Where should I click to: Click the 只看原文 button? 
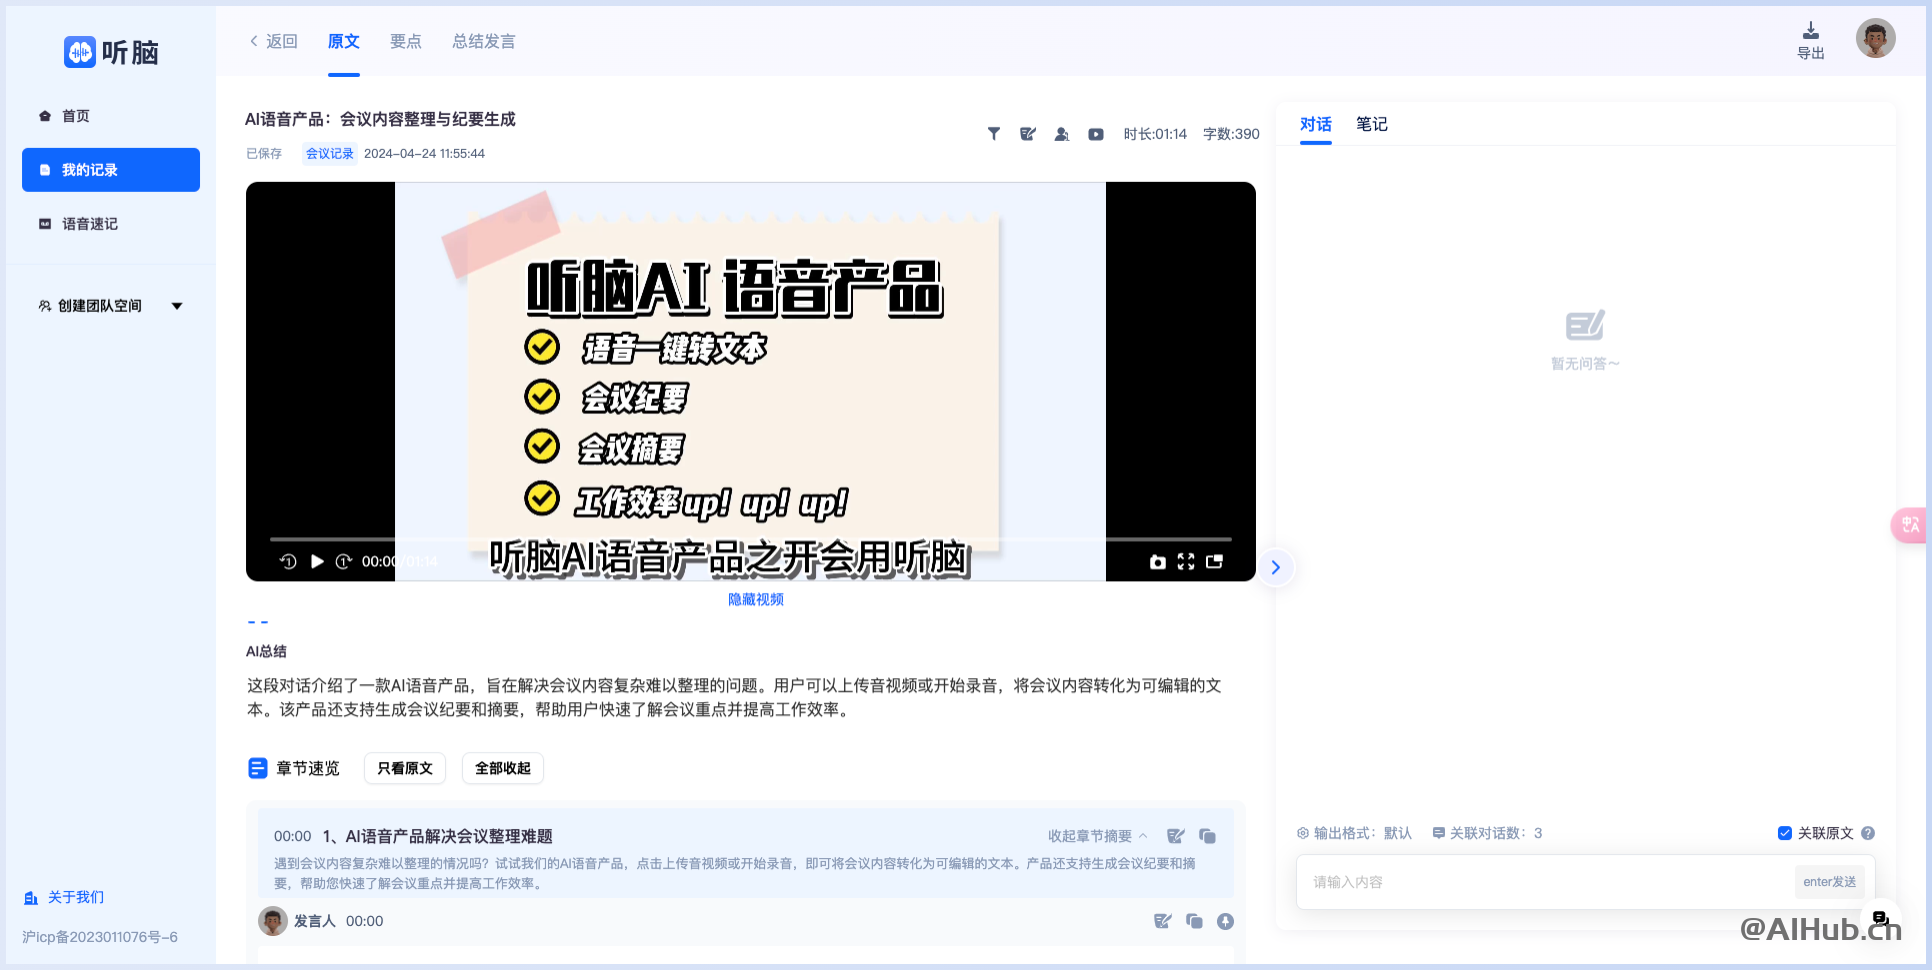405,768
